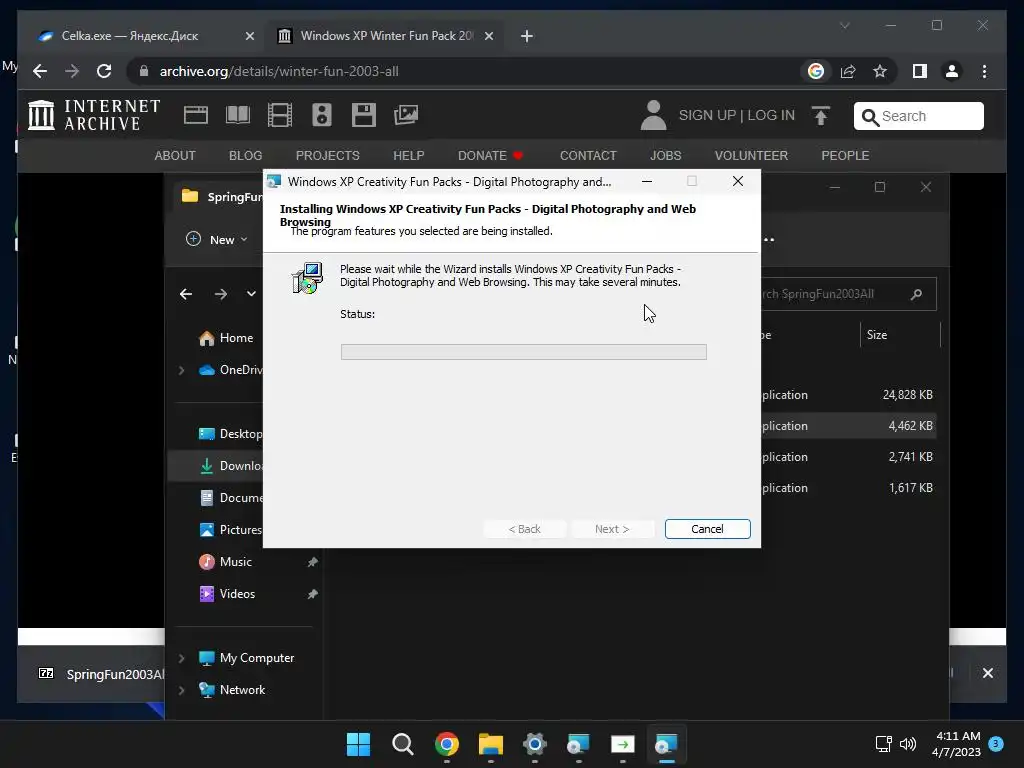This screenshot has width=1024, height=768.
Task: Open Desktop in Explorer sidebar
Action: click(230, 434)
